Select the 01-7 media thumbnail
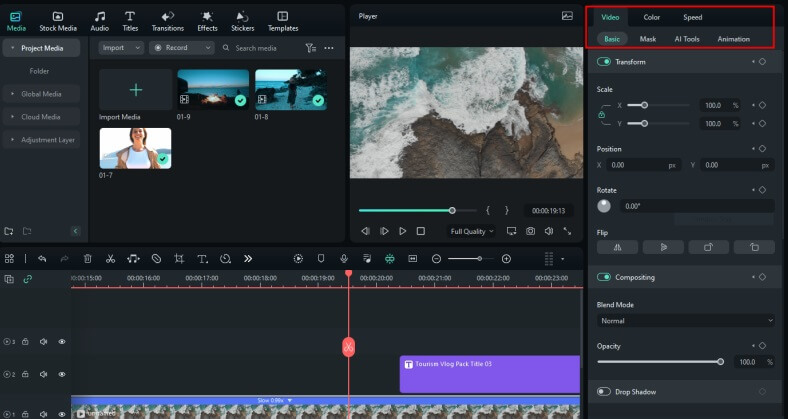 [x=135, y=148]
